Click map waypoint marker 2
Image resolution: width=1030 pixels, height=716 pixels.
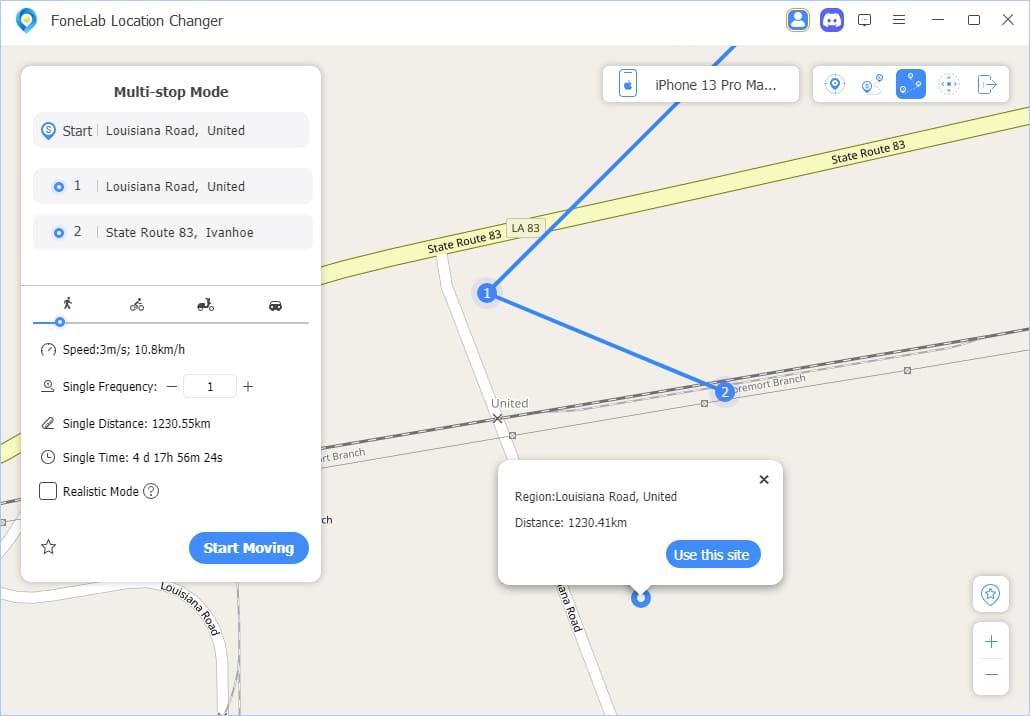[x=725, y=392]
